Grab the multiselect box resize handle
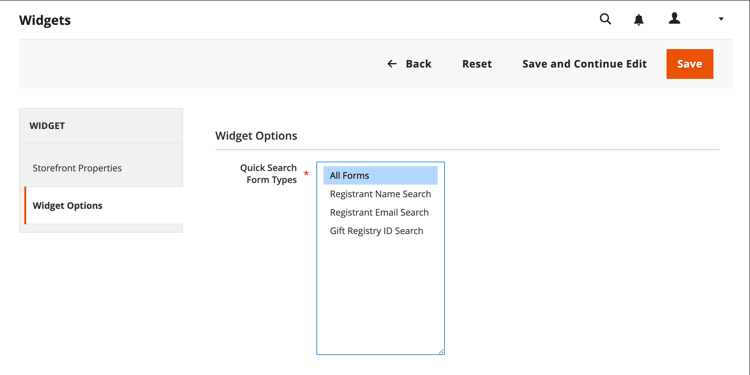The height and width of the screenshot is (375, 750). tap(441, 351)
